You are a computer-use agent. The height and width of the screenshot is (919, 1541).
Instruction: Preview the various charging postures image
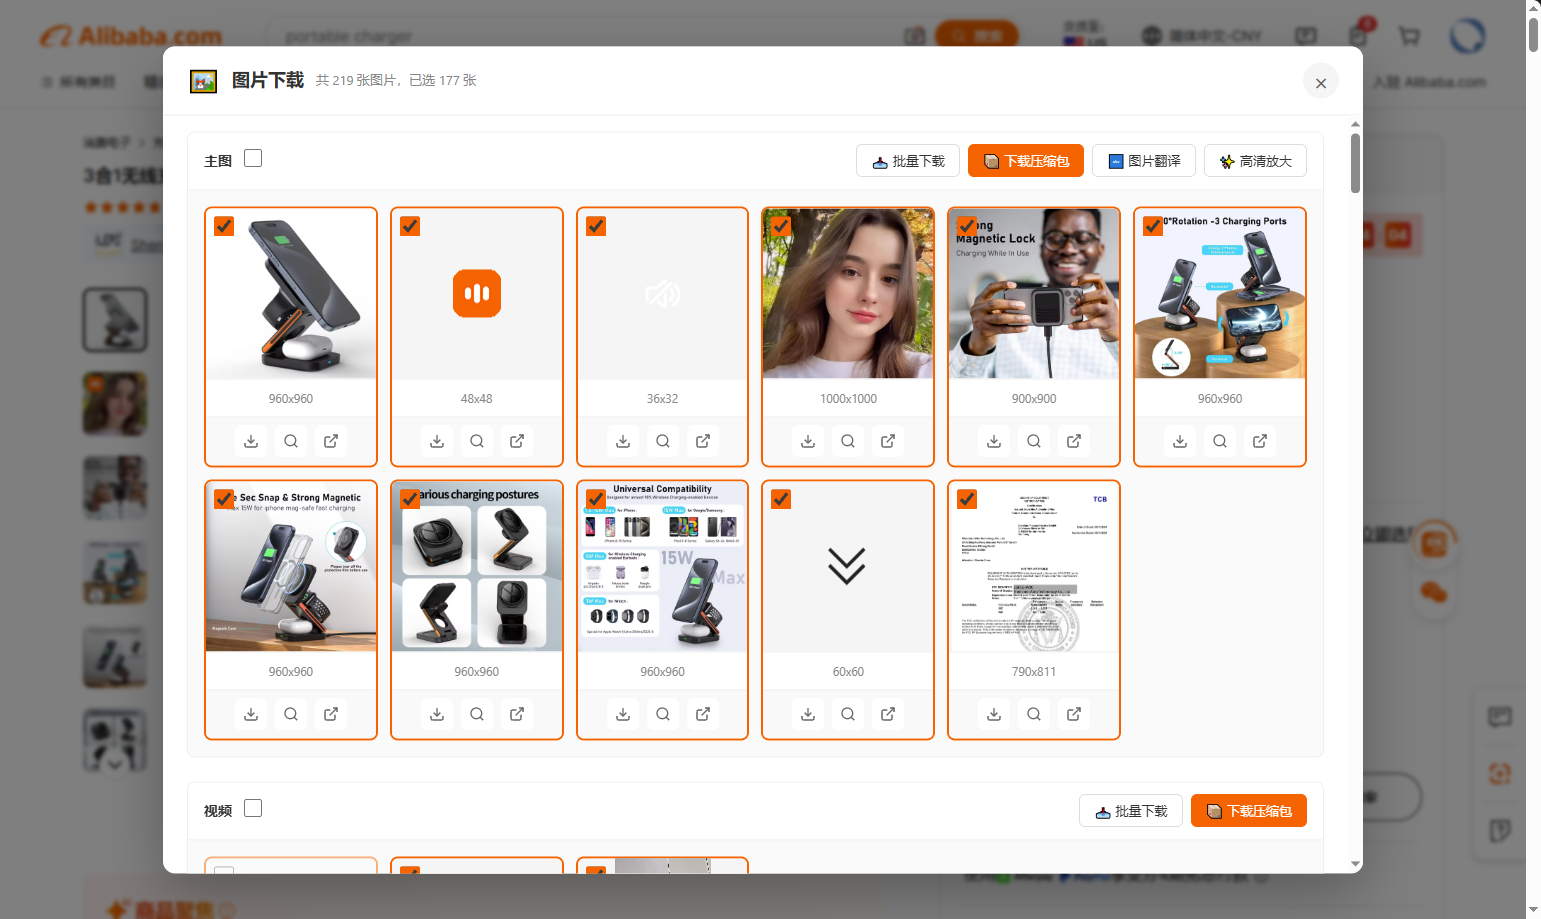[x=477, y=714]
